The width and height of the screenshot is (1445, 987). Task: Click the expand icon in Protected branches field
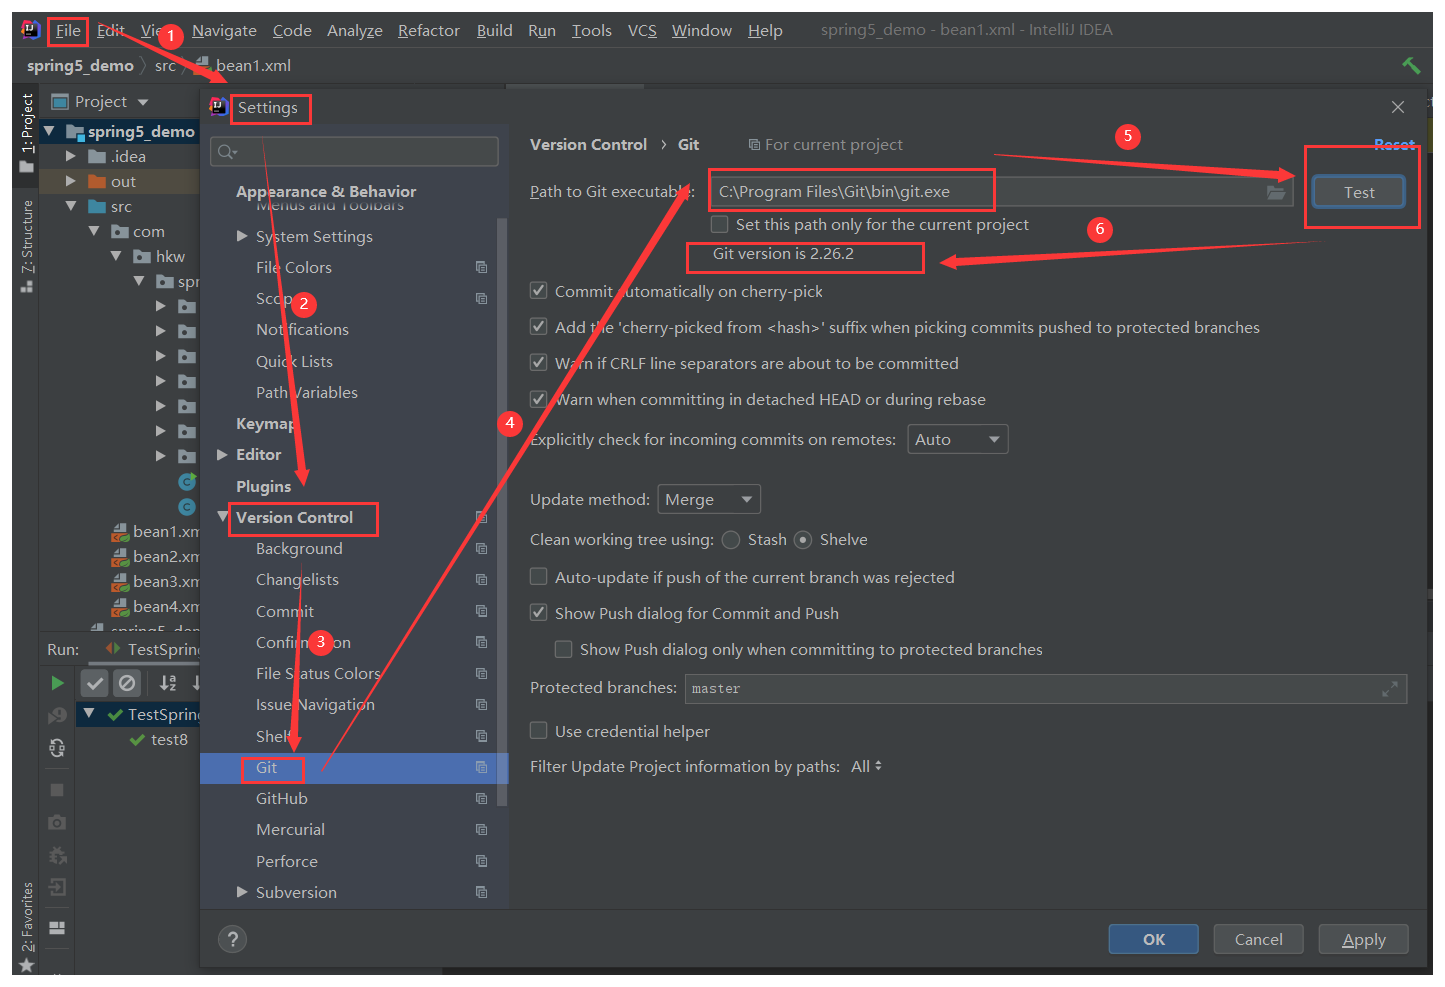(1390, 689)
